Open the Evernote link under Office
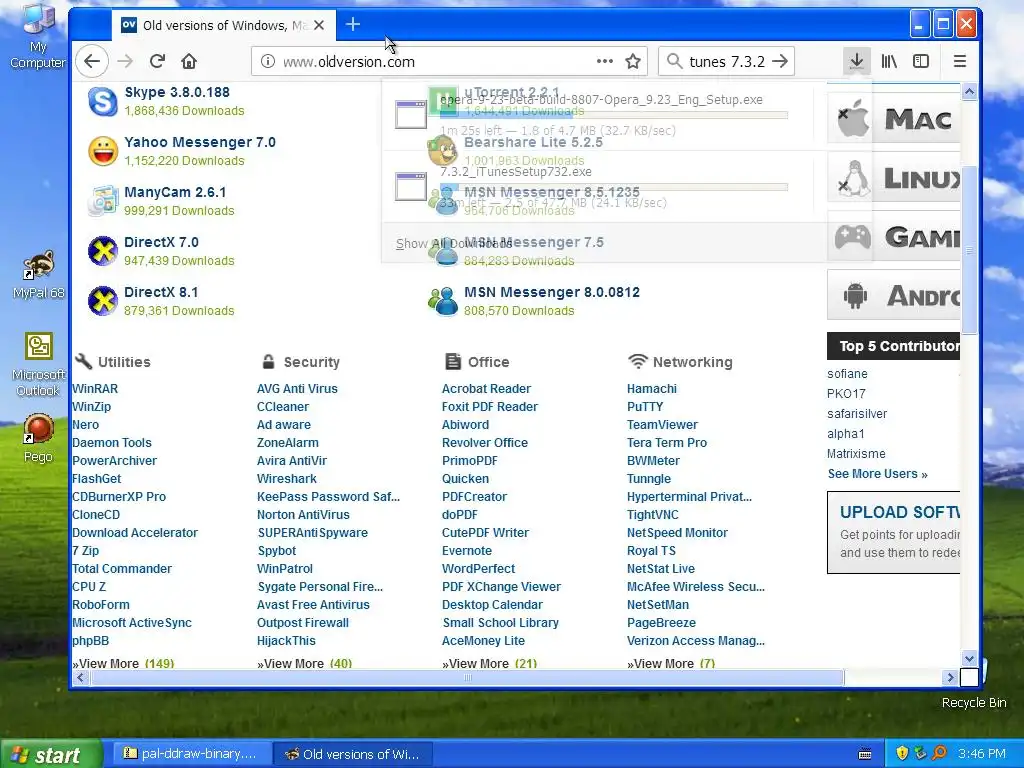This screenshot has width=1024, height=768. (x=466, y=551)
